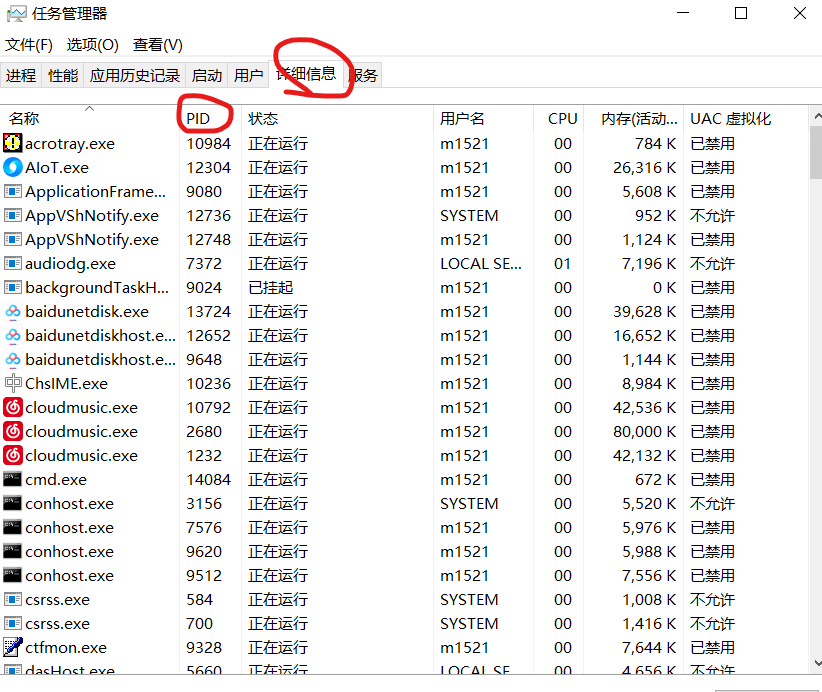This screenshot has height=692, width=822.
Task: Switch to the 性能 tab
Action: coord(63,75)
